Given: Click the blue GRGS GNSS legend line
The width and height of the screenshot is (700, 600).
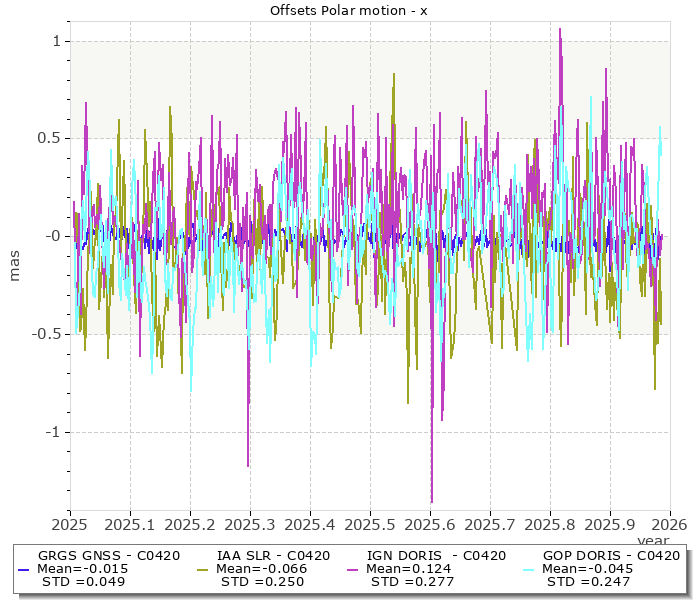Looking at the screenshot, I should 25,569.
